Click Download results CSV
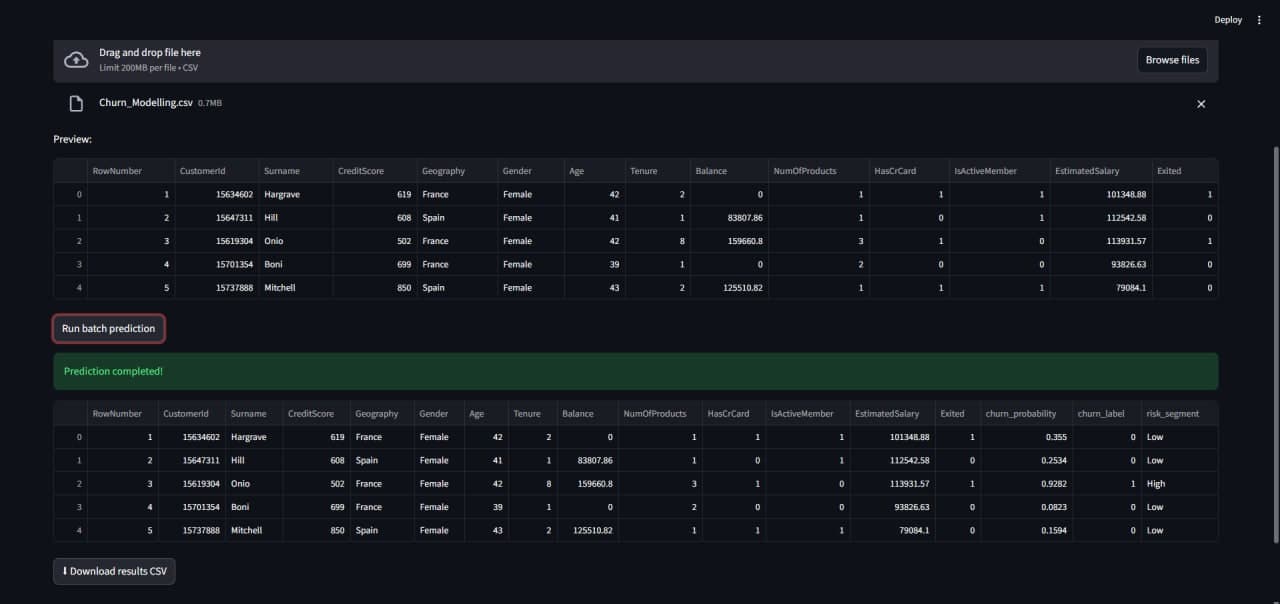The width and height of the screenshot is (1280, 604). (x=114, y=571)
